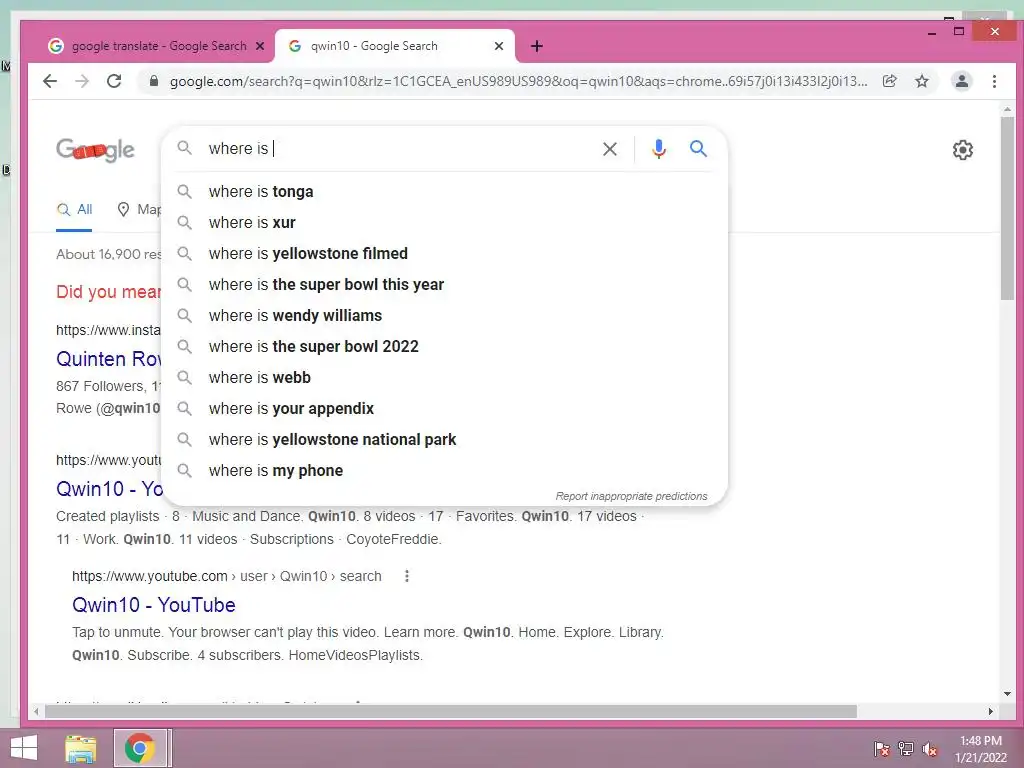Image resolution: width=1024 pixels, height=768 pixels.
Task: Select 'where is my phone' suggestion
Action: pos(444,470)
